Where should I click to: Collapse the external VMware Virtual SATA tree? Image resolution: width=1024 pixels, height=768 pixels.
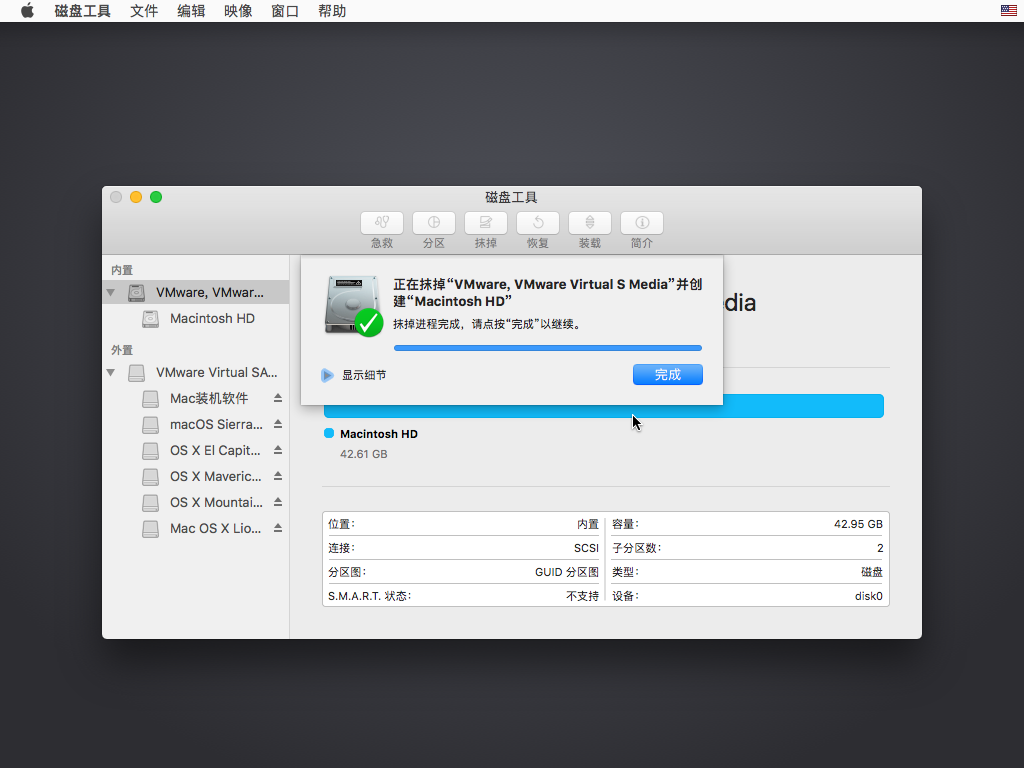(x=111, y=372)
